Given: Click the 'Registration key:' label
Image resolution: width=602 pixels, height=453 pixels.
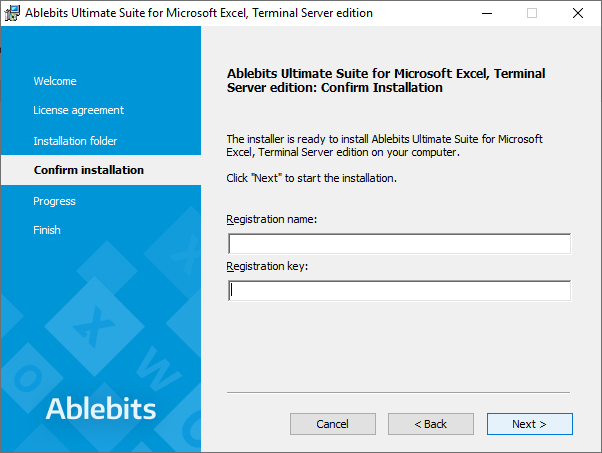Looking at the screenshot, I should pos(267,266).
